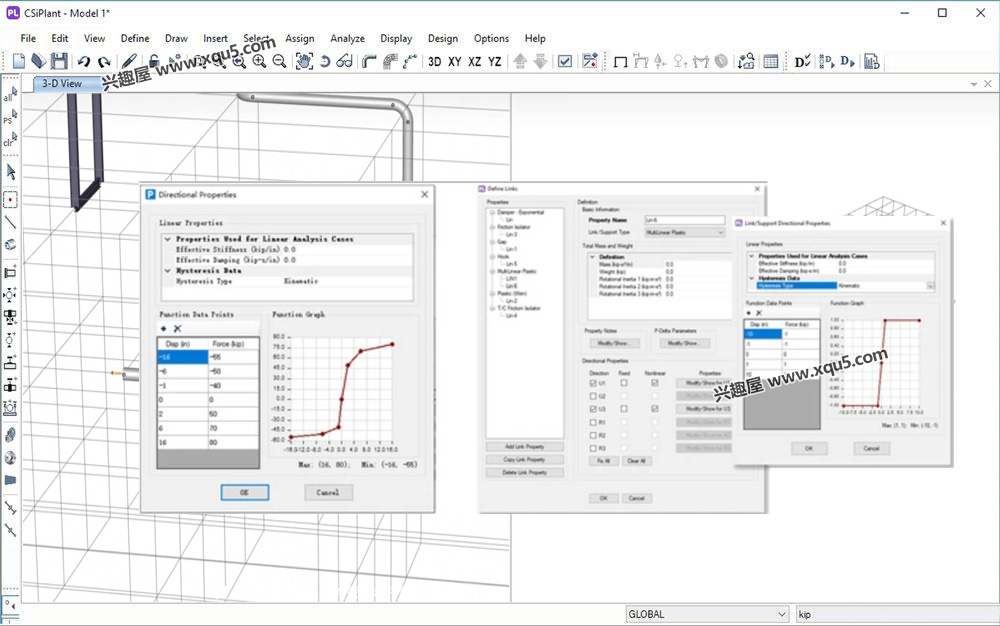This screenshot has height=626, width=1000.
Task: Collapse the MultiLinear Plastic tree node
Action: [x=492, y=272]
